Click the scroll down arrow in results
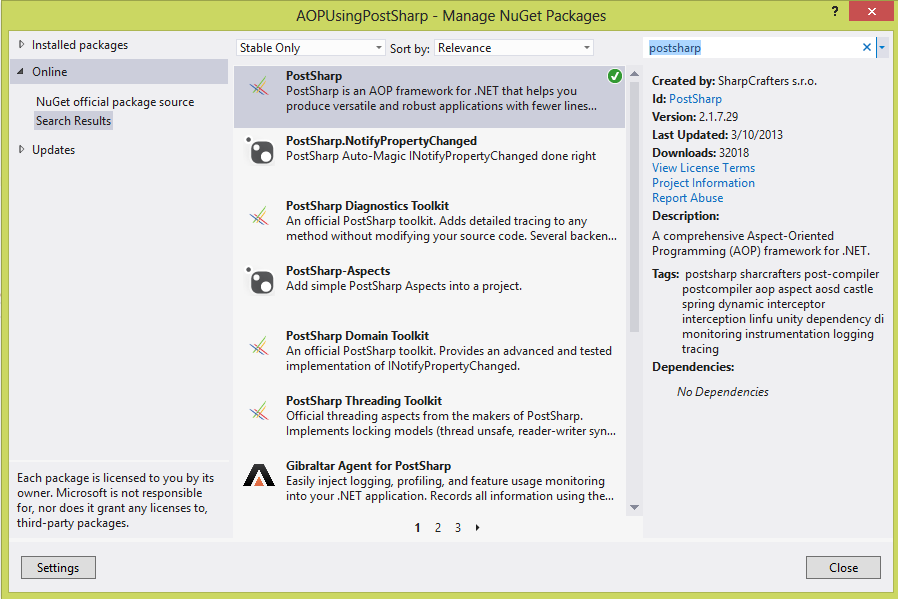Image resolution: width=898 pixels, height=599 pixels. [634, 507]
